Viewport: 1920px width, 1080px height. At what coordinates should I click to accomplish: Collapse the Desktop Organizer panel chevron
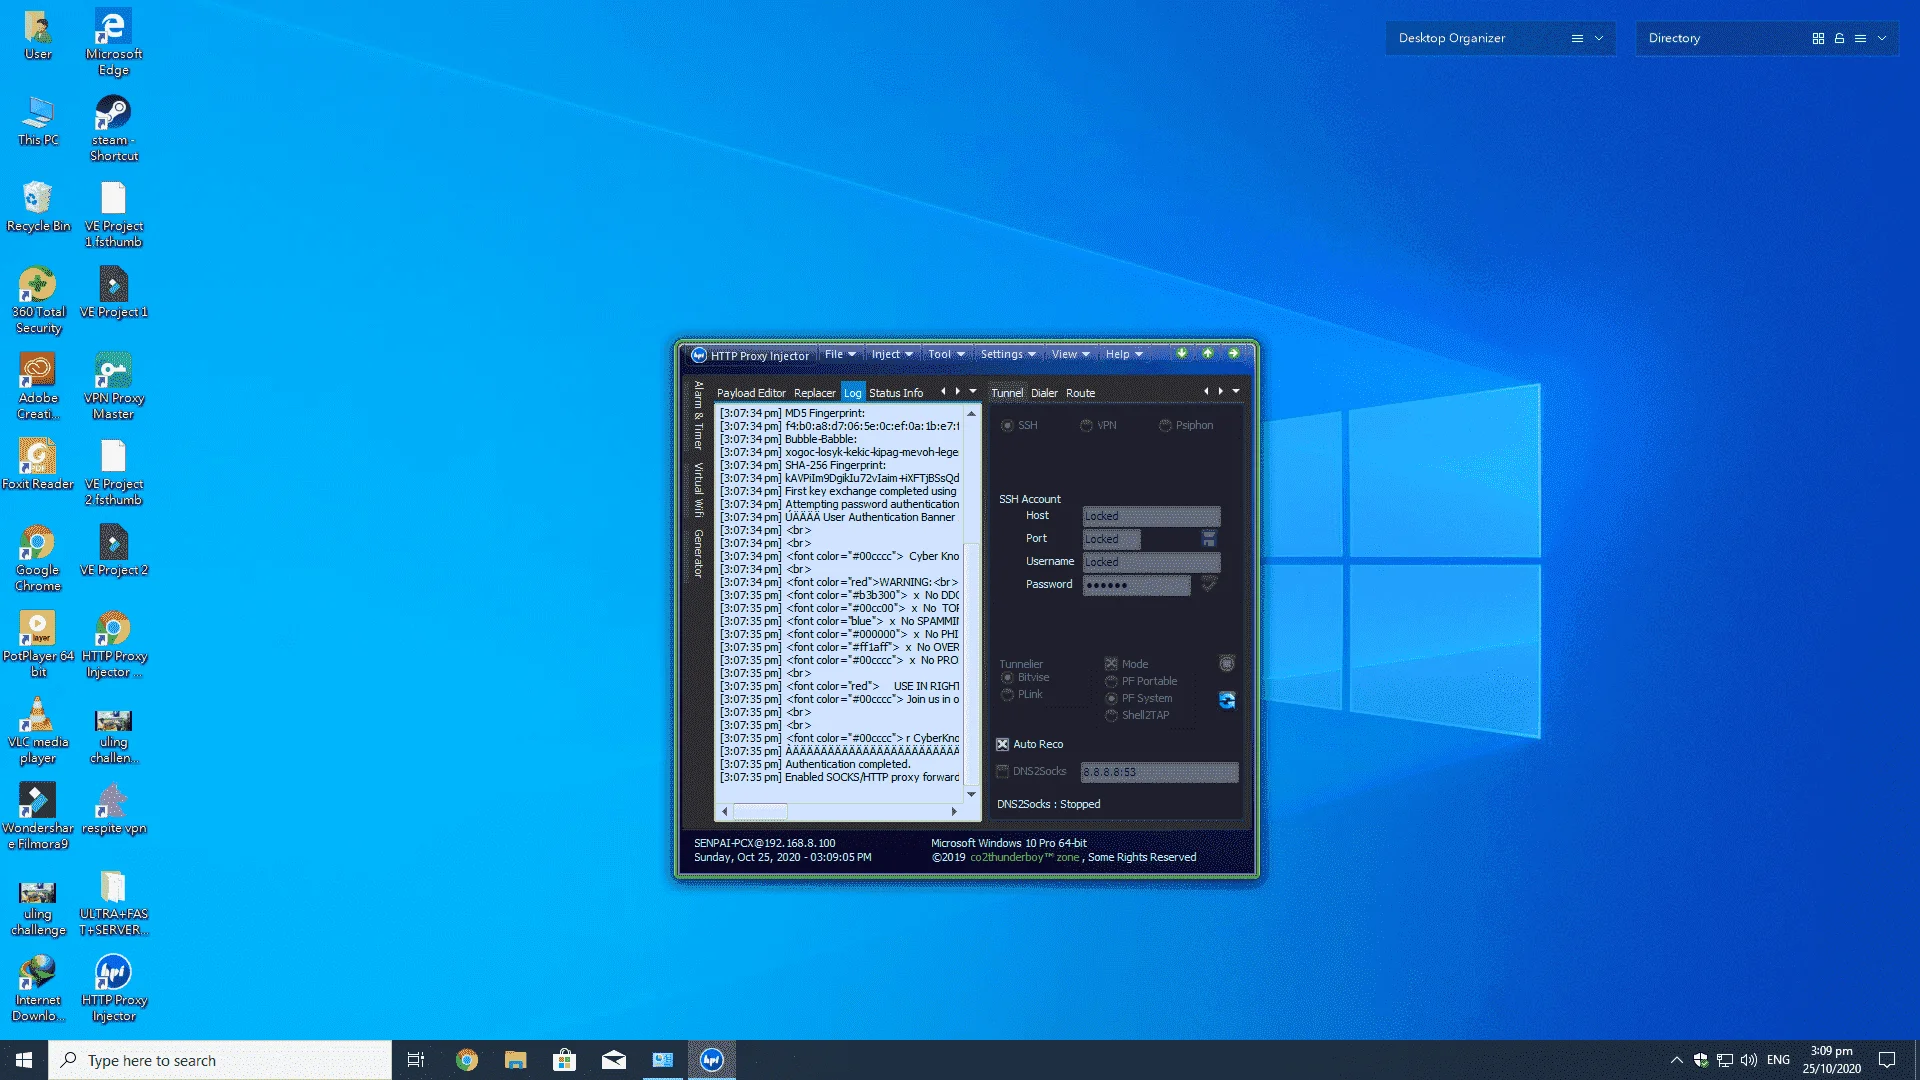coord(1599,38)
